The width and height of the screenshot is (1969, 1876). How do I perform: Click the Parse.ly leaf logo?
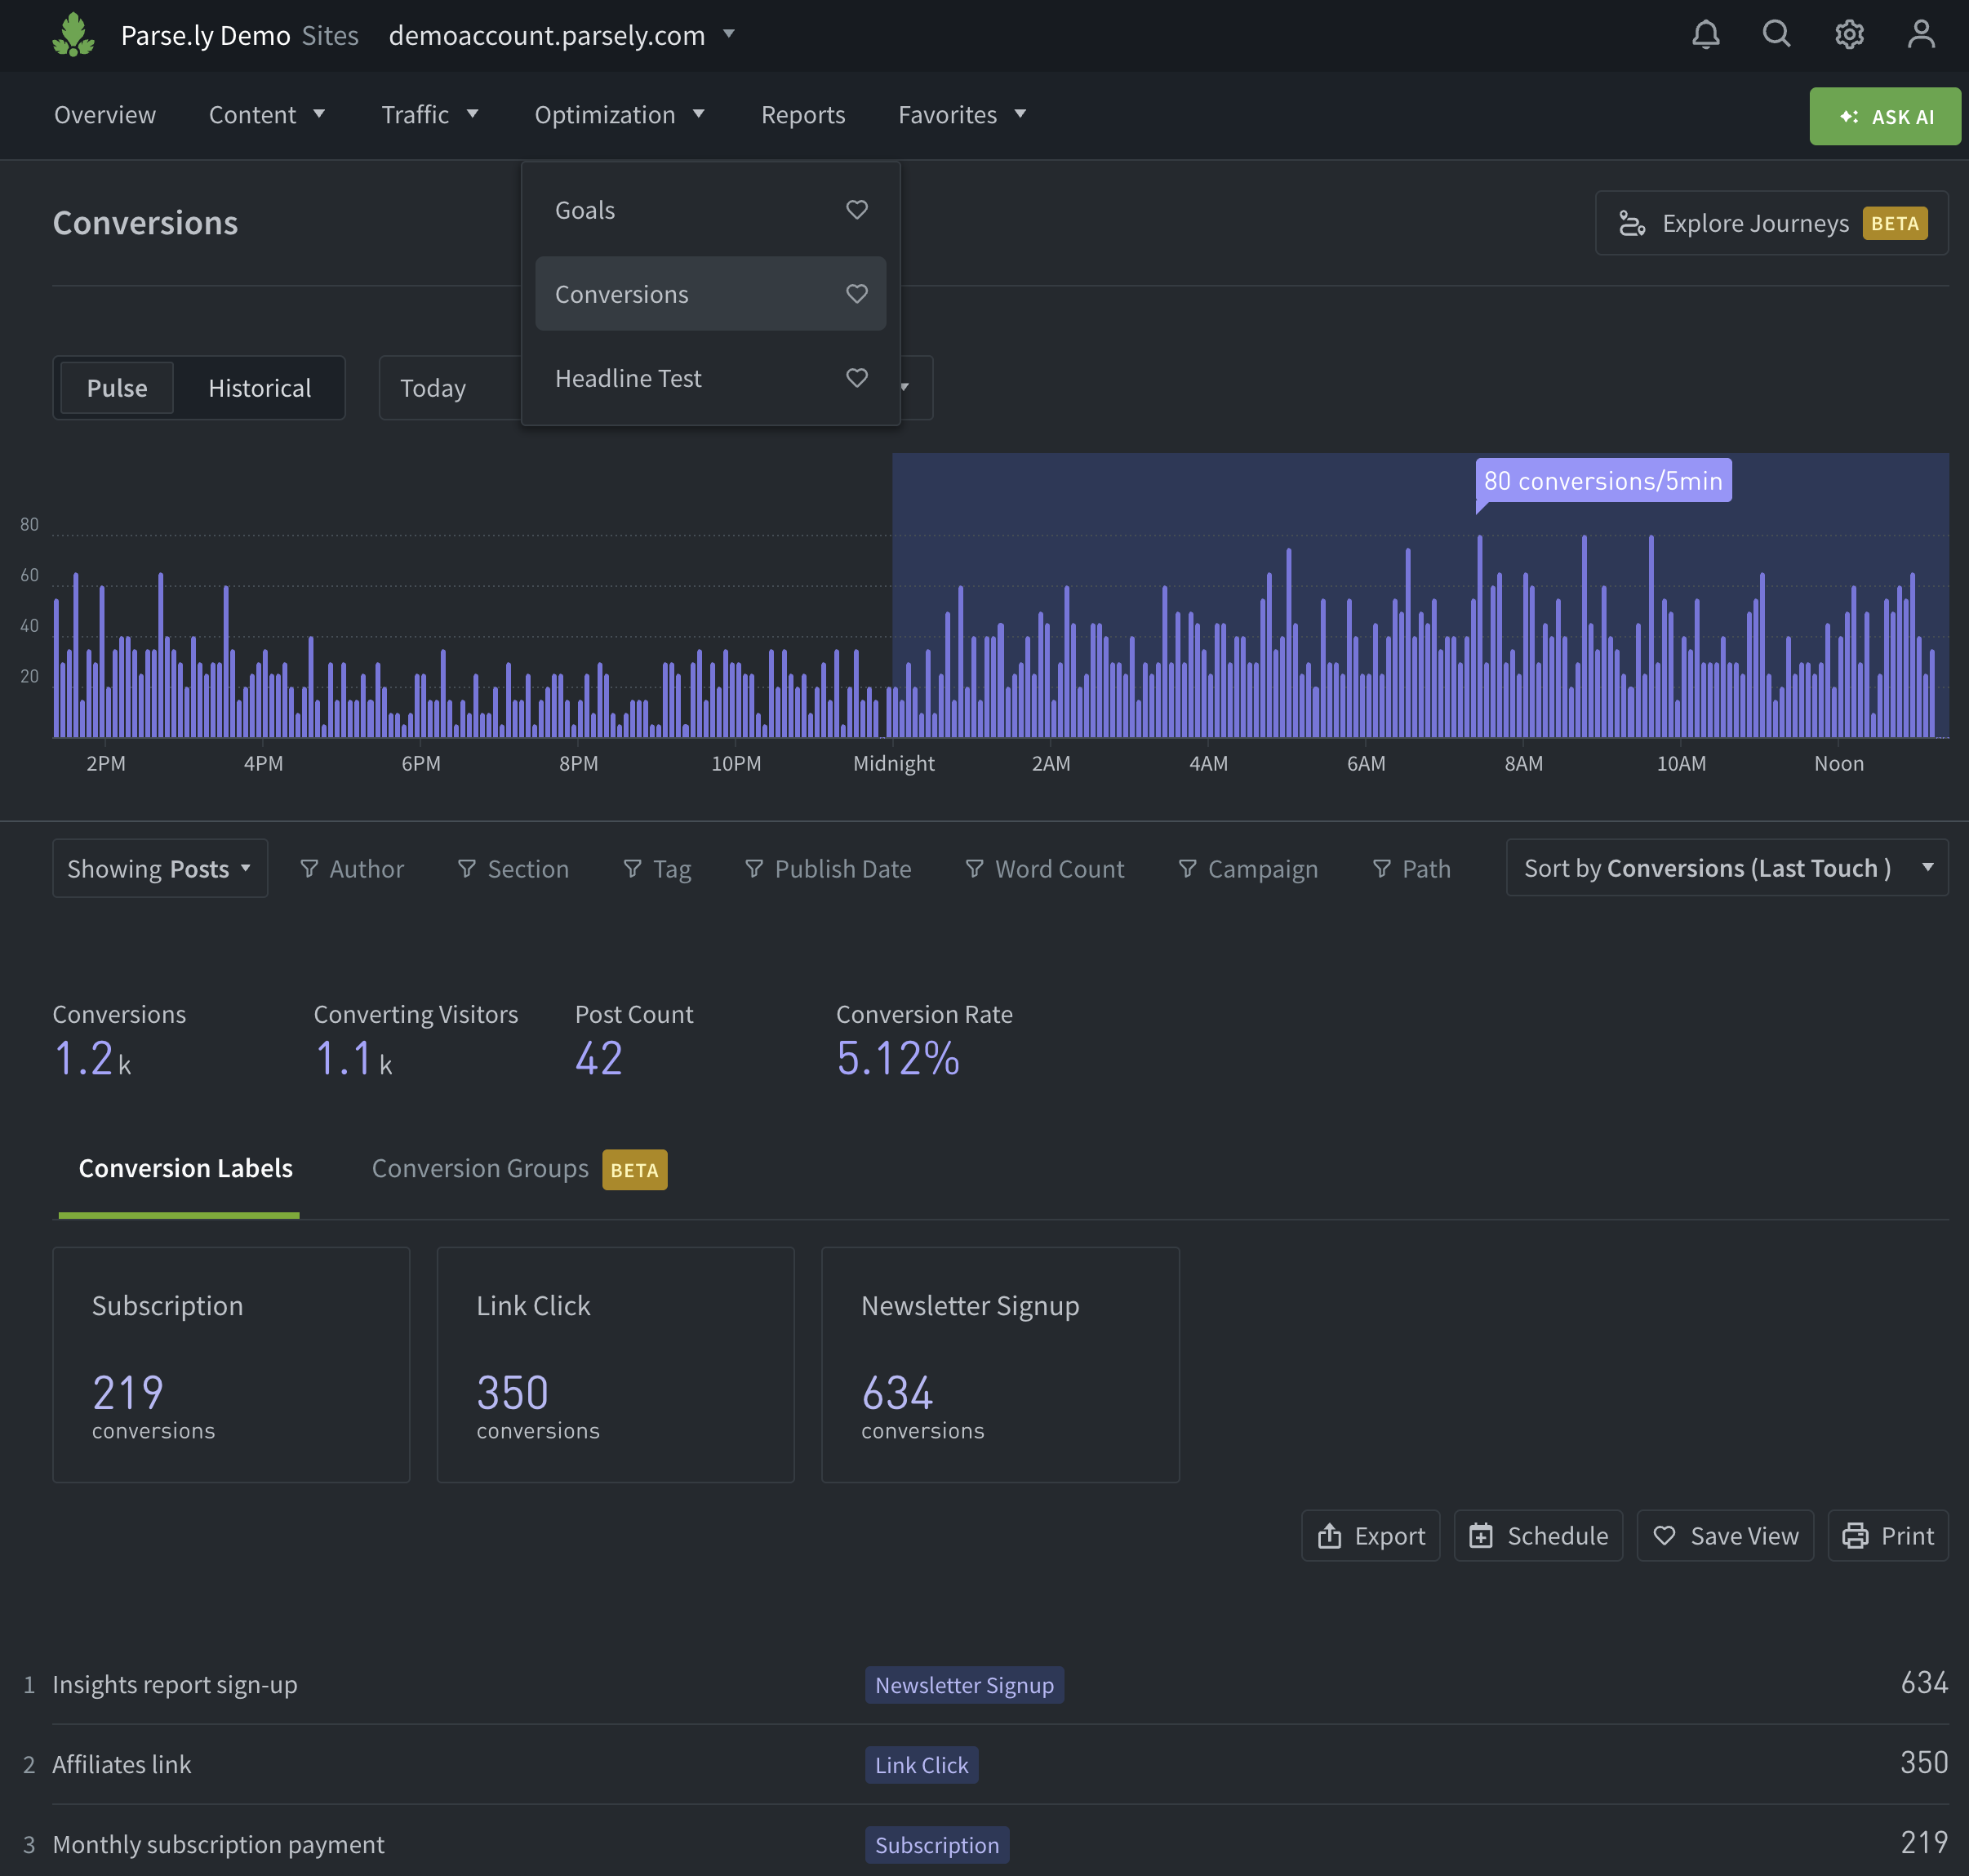(x=73, y=35)
